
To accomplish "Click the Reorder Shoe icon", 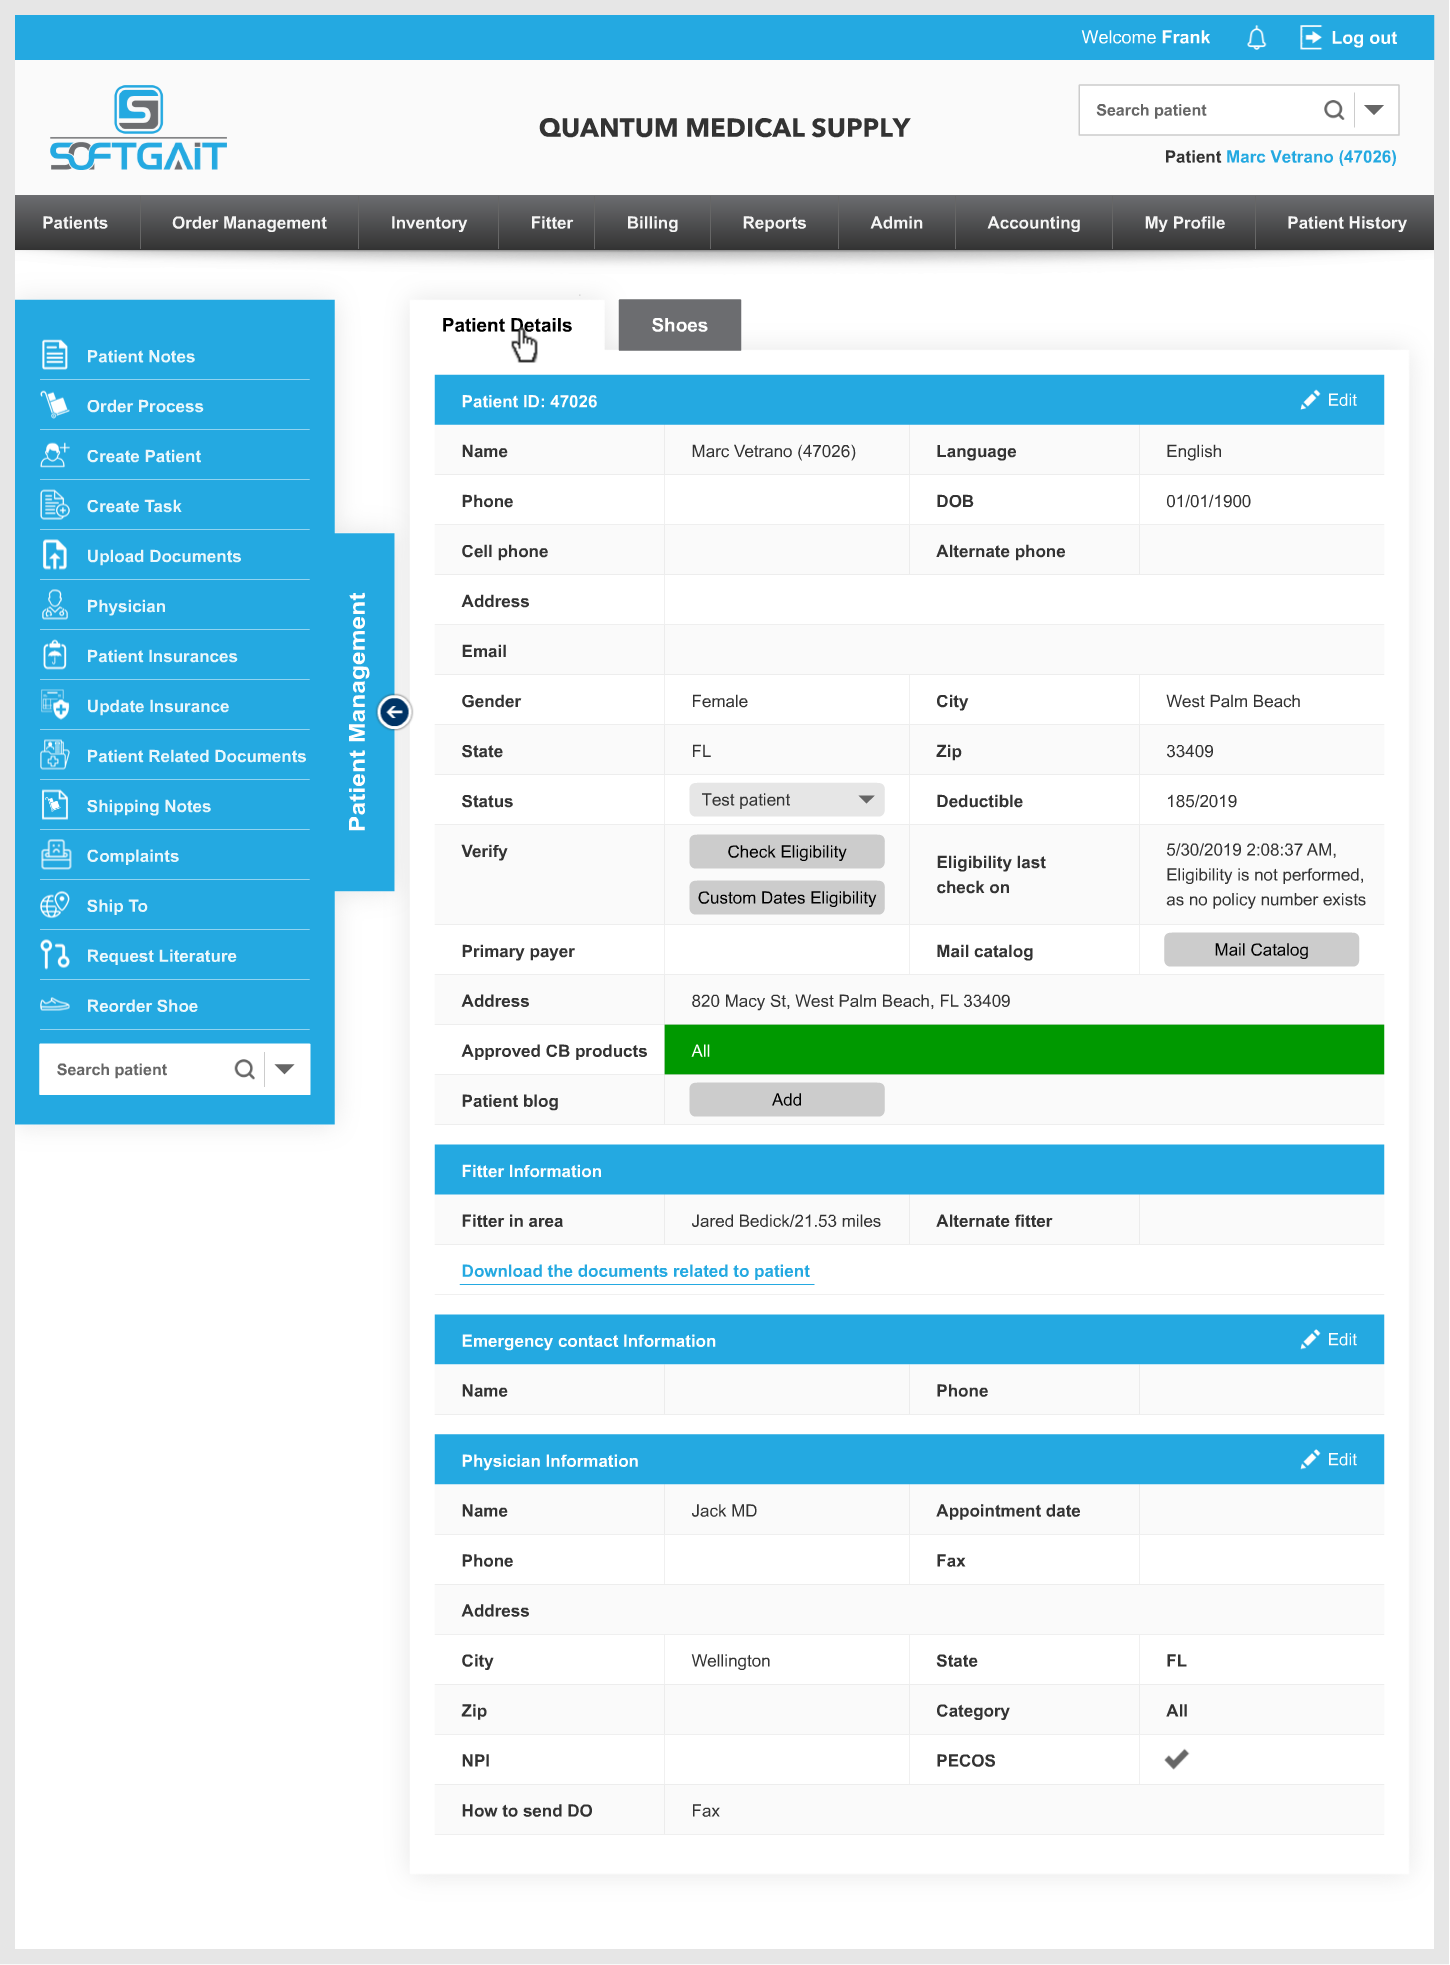I will [x=55, y=1005].
